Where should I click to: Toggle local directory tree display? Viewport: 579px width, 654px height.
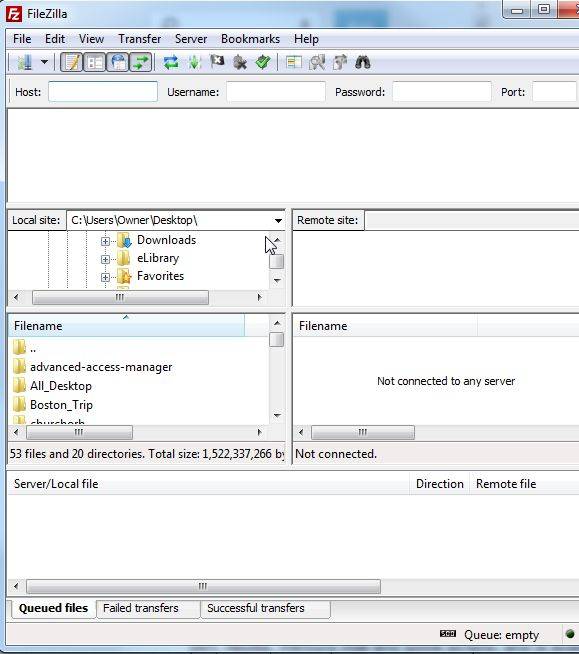click(x=95, y=63)
